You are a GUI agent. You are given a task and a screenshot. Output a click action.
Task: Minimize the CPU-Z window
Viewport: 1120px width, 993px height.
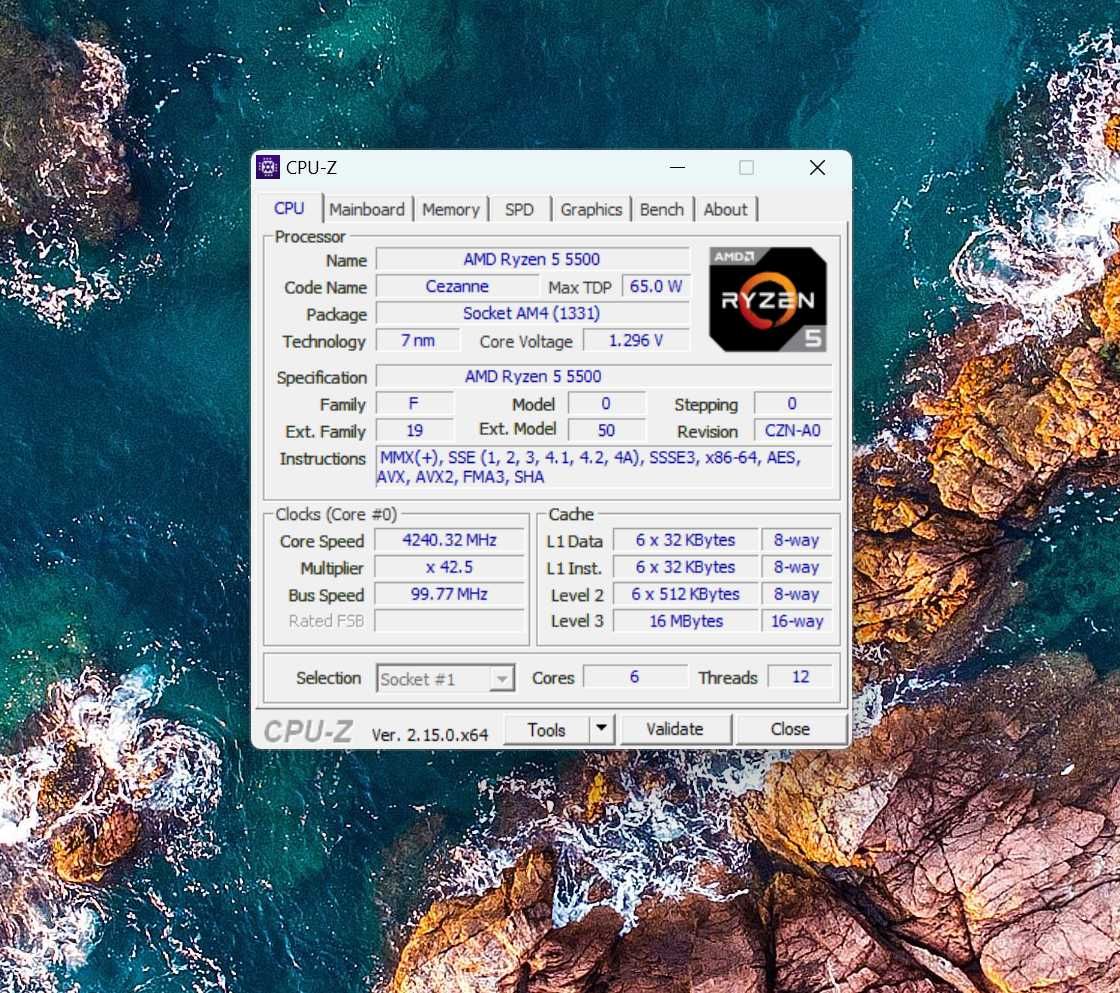coord(678,167)
